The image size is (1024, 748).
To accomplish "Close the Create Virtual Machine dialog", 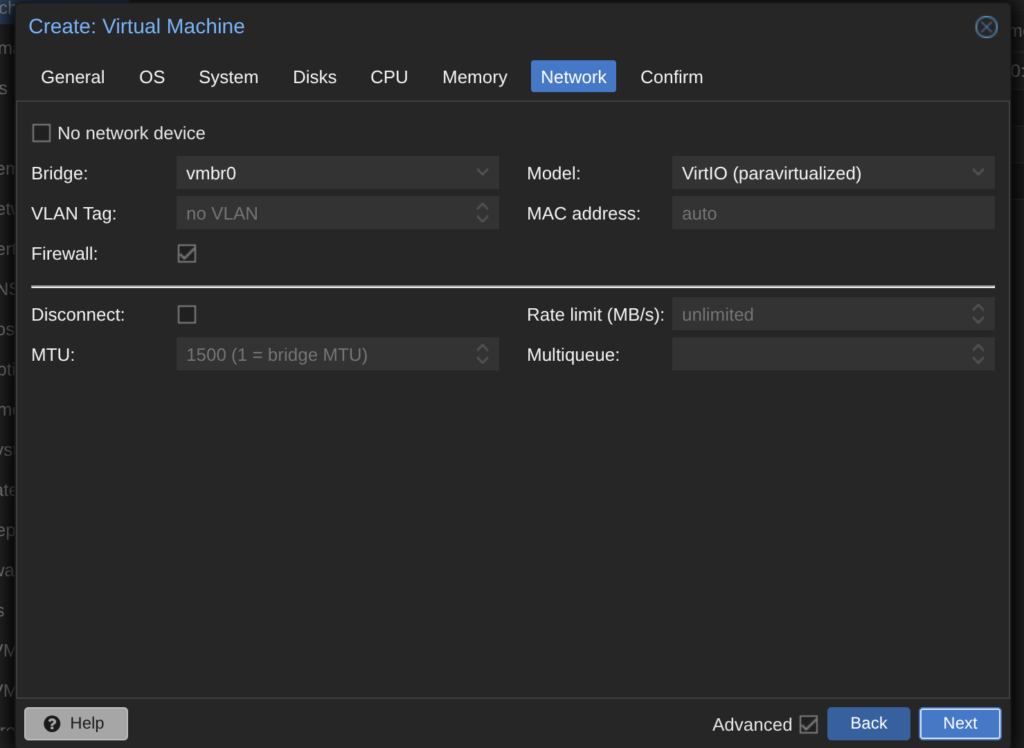I will click(x=986, y=27).
